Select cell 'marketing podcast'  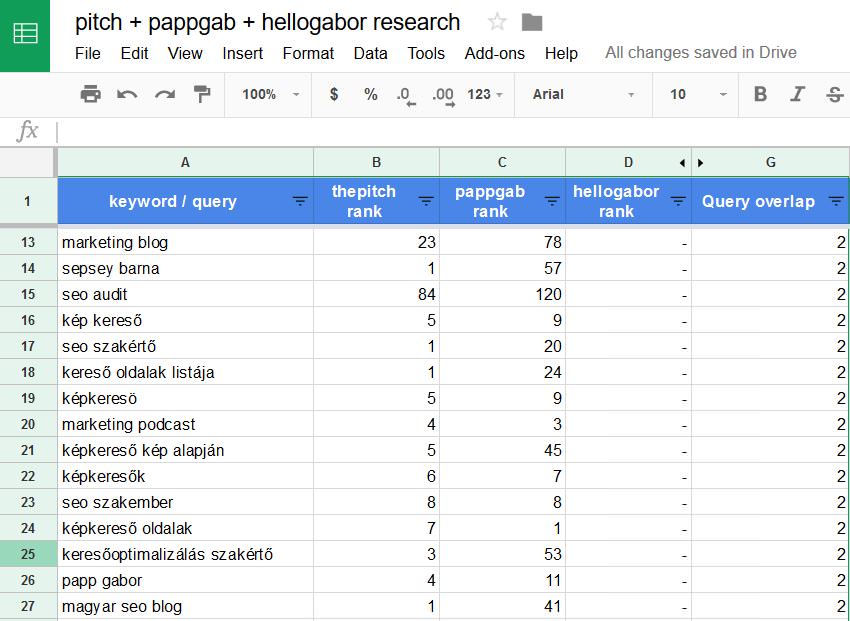[x=185, y=424]
